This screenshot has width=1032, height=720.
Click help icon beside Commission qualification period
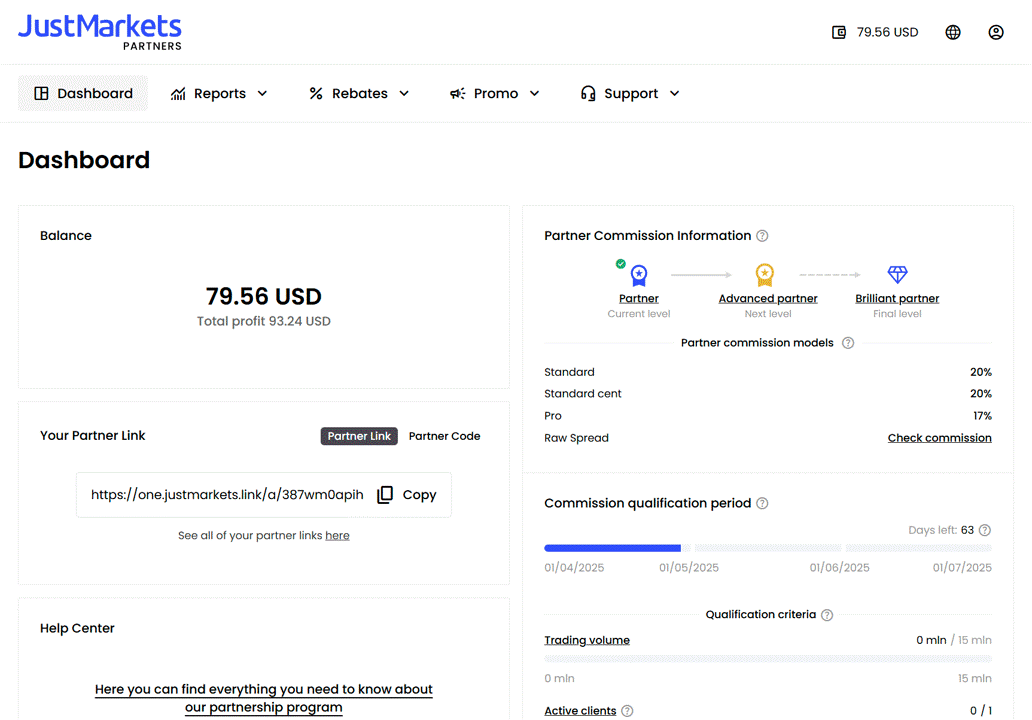(x=762, y=503)
